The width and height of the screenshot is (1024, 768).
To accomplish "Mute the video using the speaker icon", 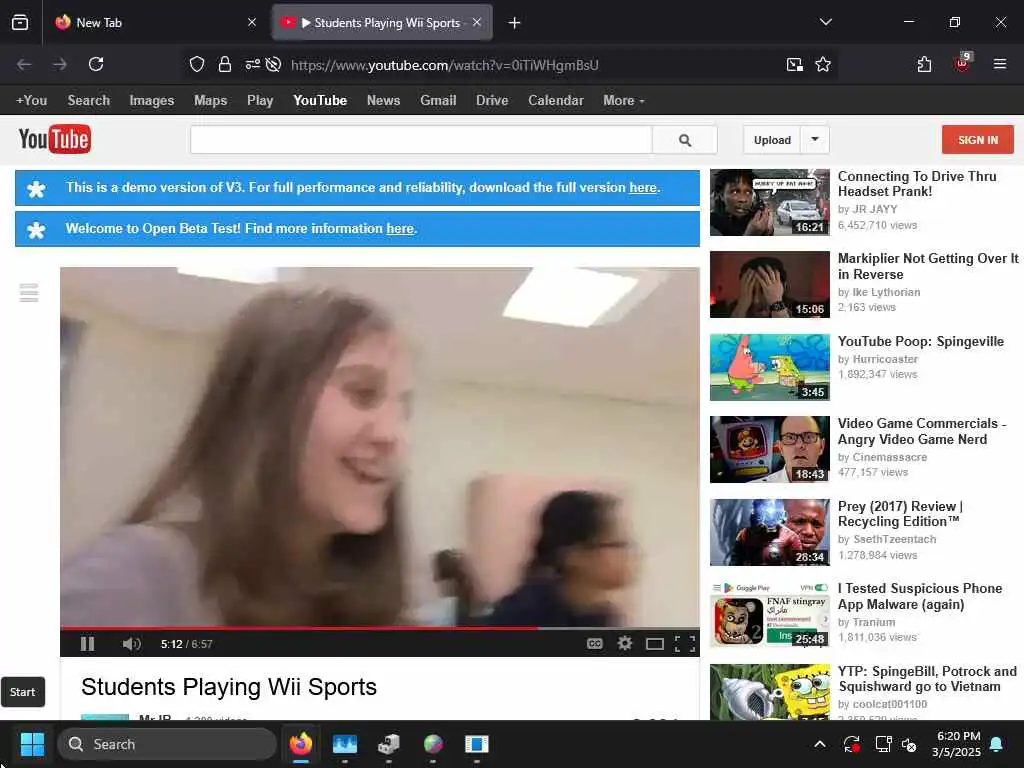I will click(x=131, y=644).
